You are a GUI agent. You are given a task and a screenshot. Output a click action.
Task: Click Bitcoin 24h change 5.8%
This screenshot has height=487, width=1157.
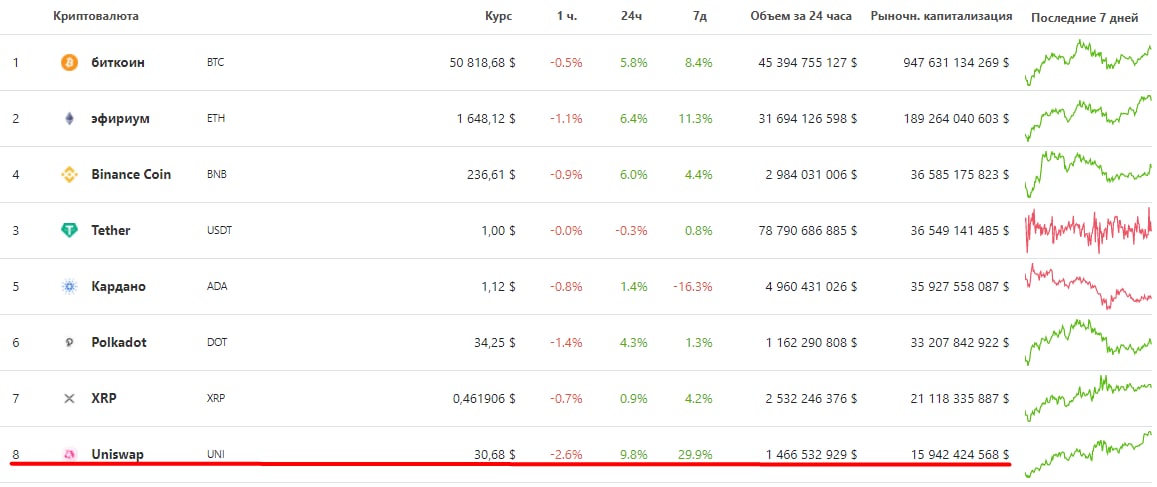point(634,63)
